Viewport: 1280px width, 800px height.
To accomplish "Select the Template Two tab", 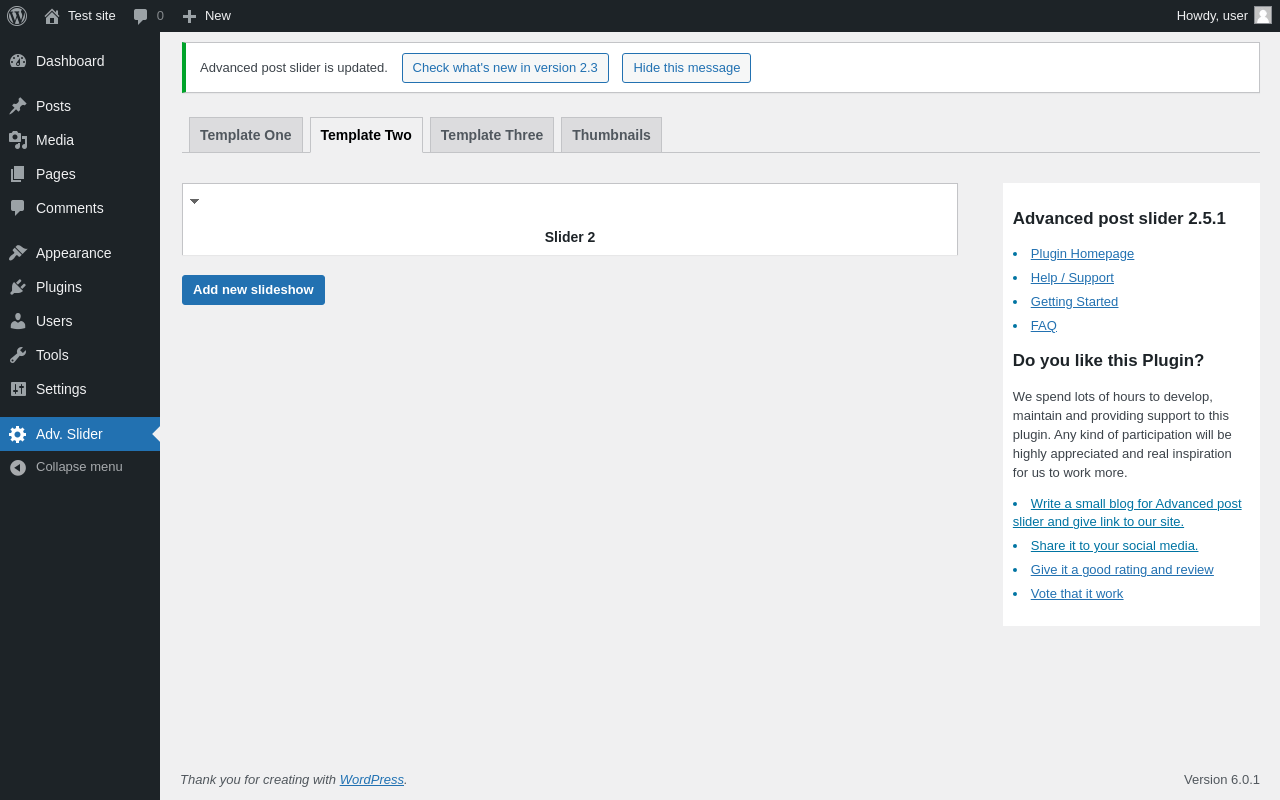I will (x=366, y=135).
